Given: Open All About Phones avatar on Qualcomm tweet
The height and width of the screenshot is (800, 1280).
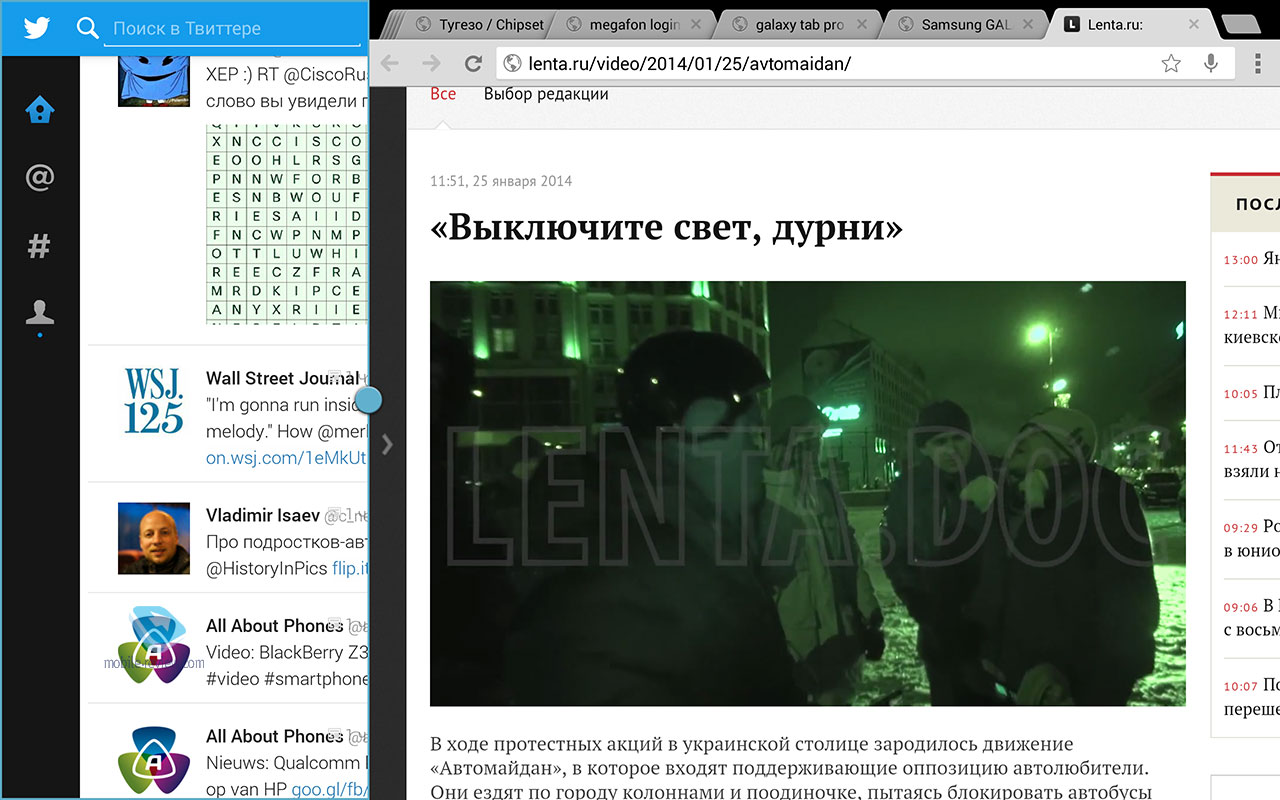Looking at the screenshot, I should pos(154,760).
